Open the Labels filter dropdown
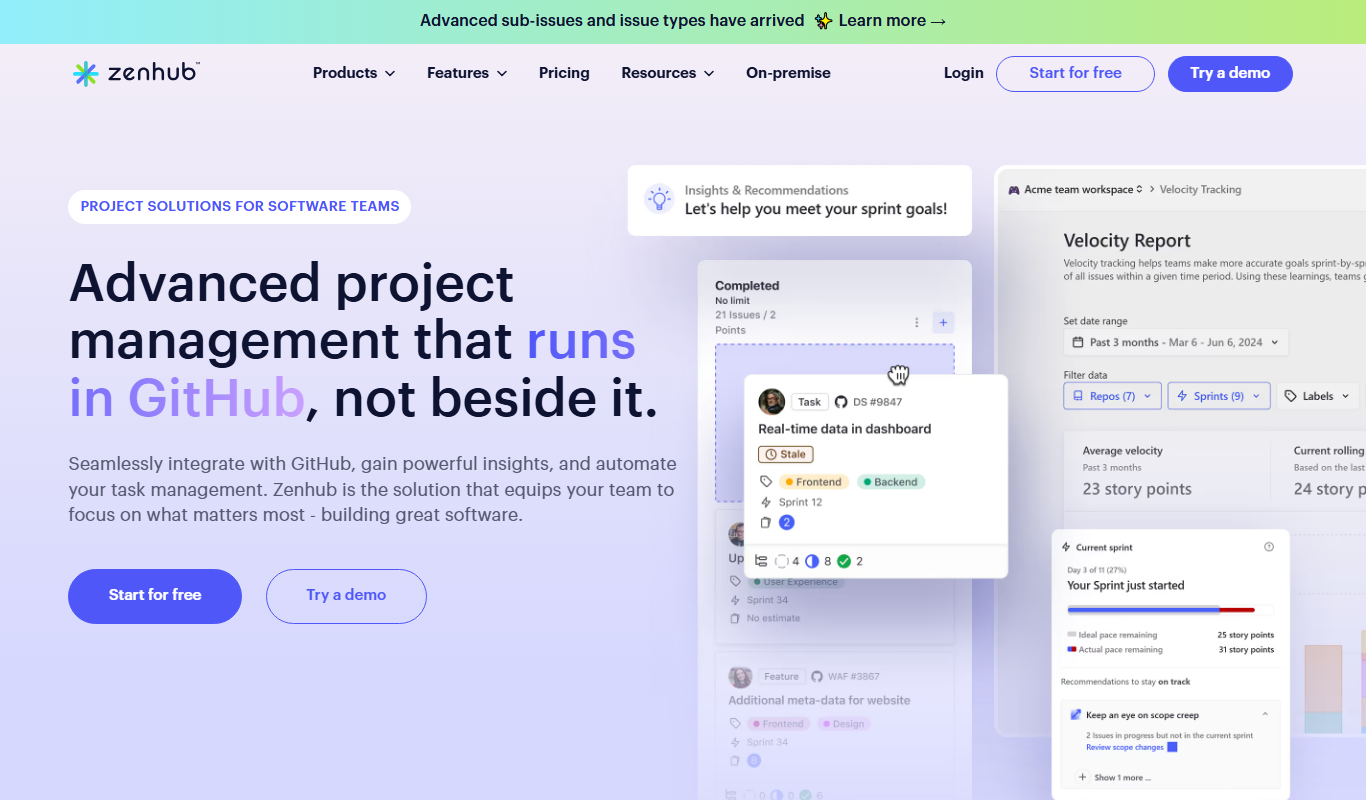 click(x=1318, y=396)
